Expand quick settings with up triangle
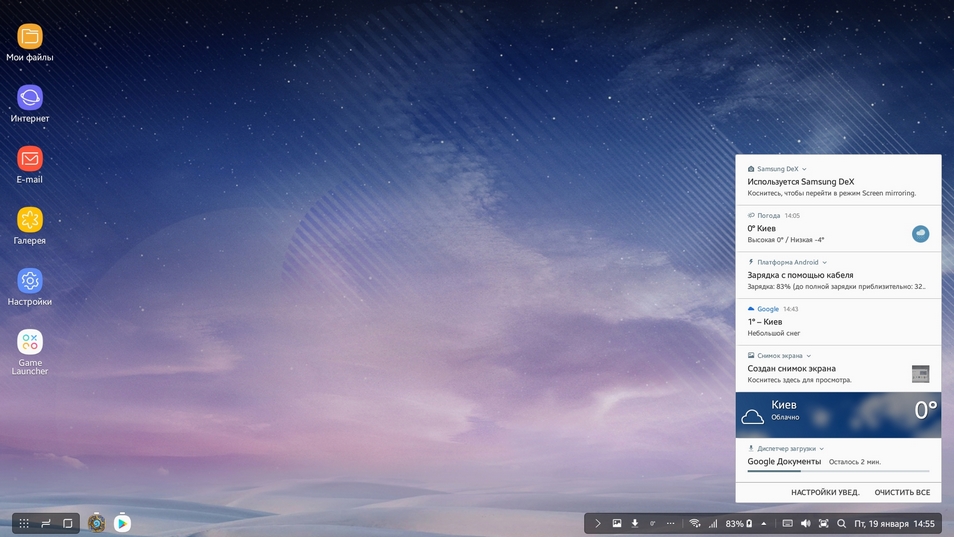This screenshot has height=537, width=954. (x=764, y=523)
